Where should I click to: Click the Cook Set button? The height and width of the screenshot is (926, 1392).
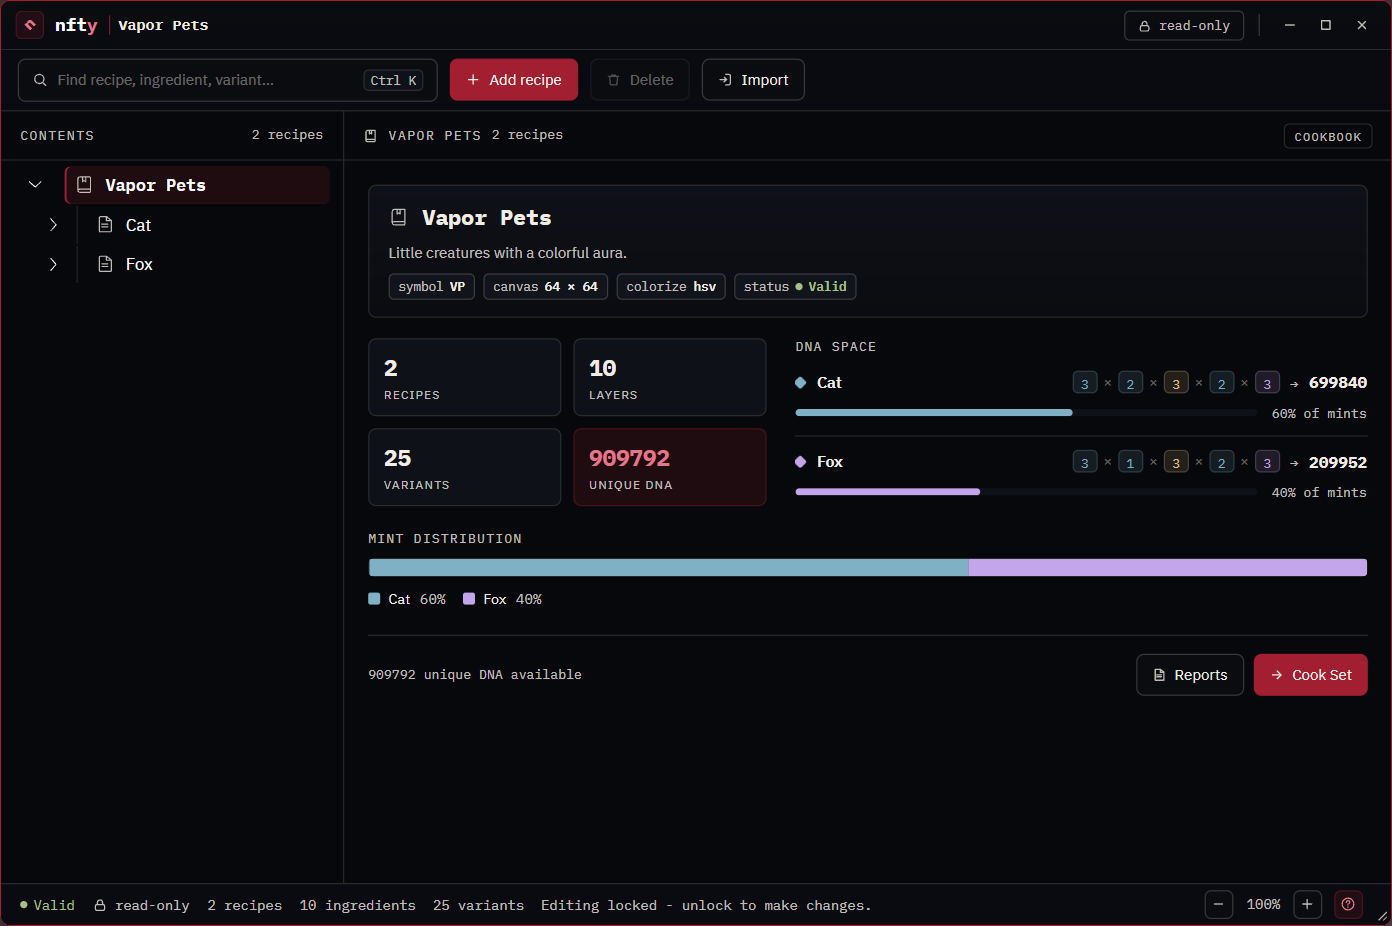click(x=1310, y=675)
